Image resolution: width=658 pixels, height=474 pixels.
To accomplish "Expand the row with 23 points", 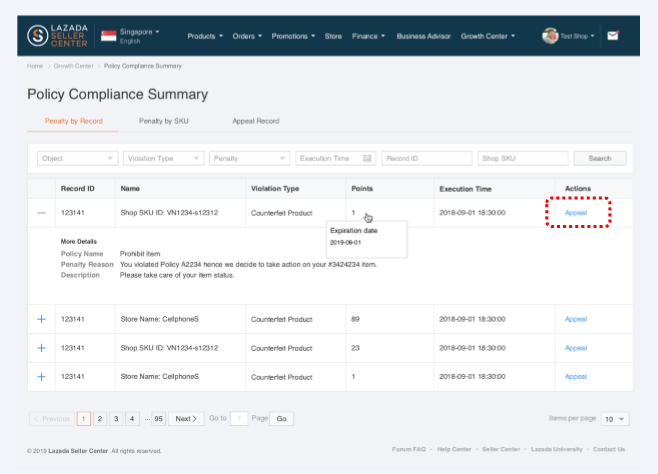I will point(41,348).
